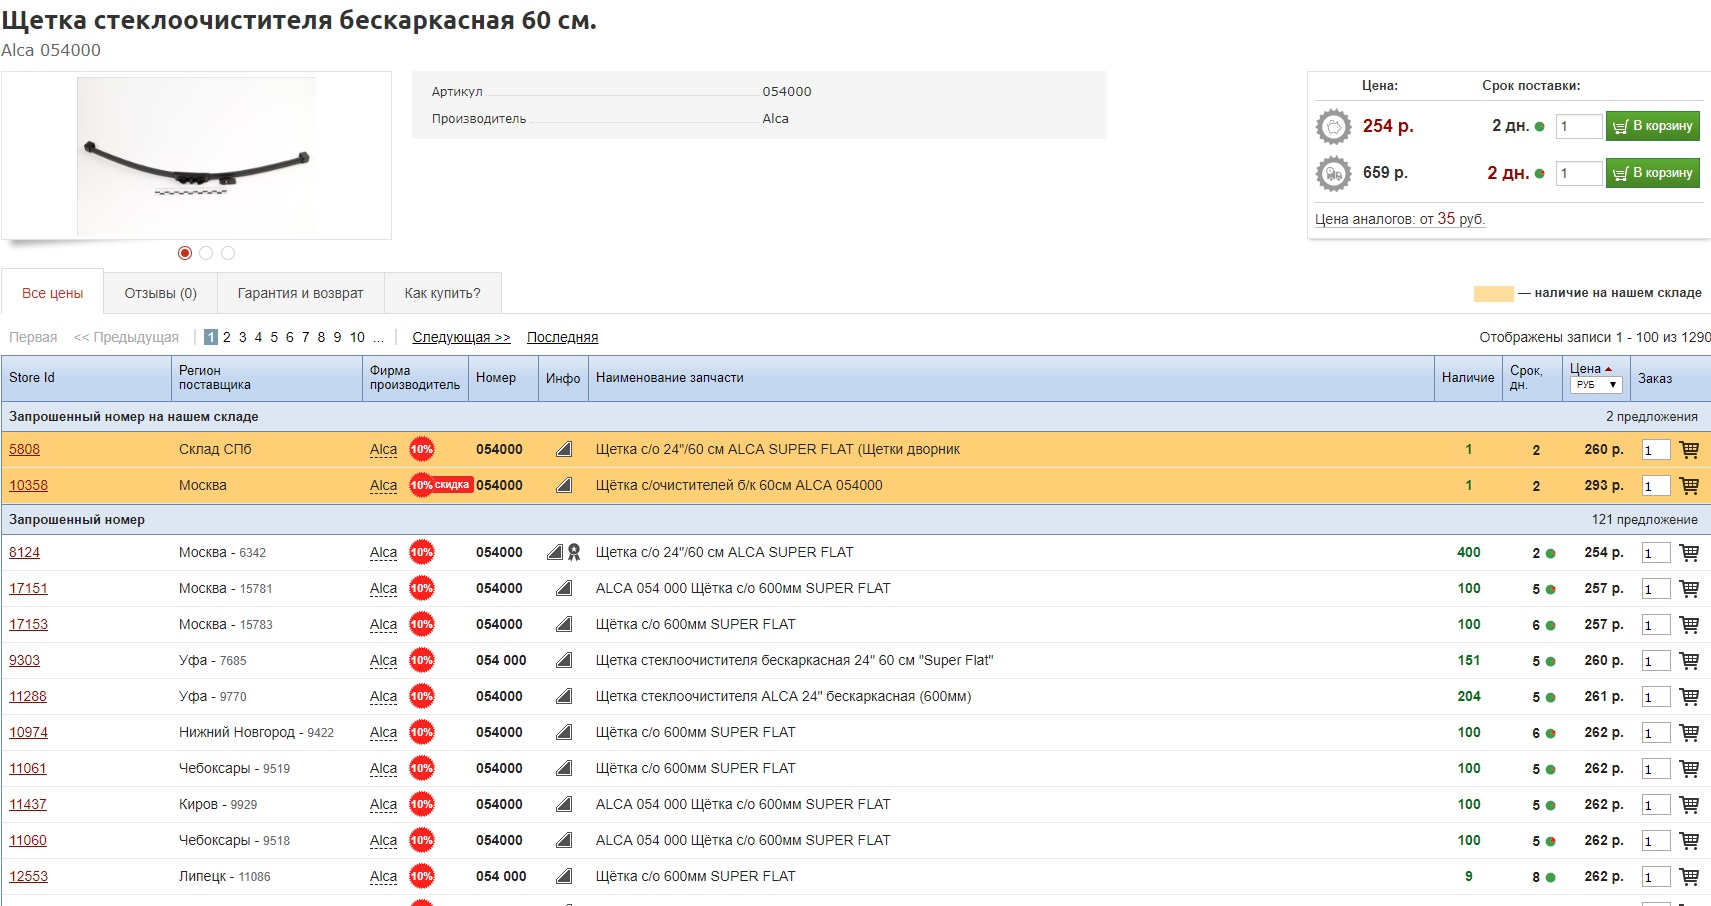Click the 10% discount badge in row 8124
The width and height of the screenshot is (1711, 906).
pos(422,552)
